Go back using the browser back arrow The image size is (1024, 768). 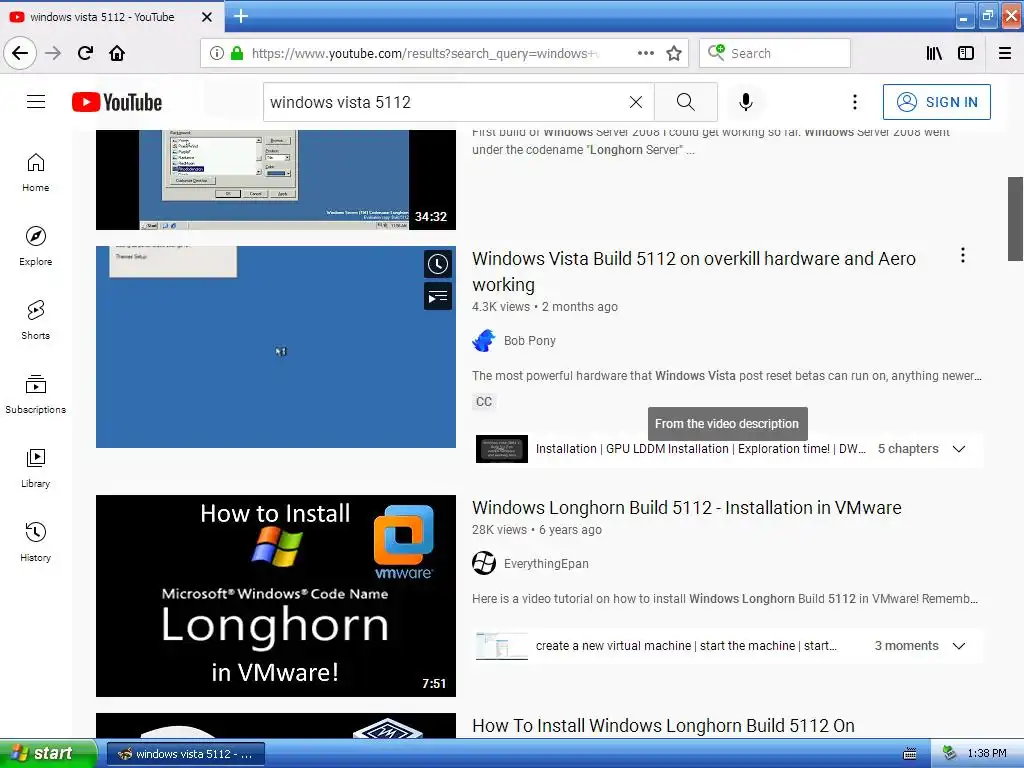[x=20, y=53]
